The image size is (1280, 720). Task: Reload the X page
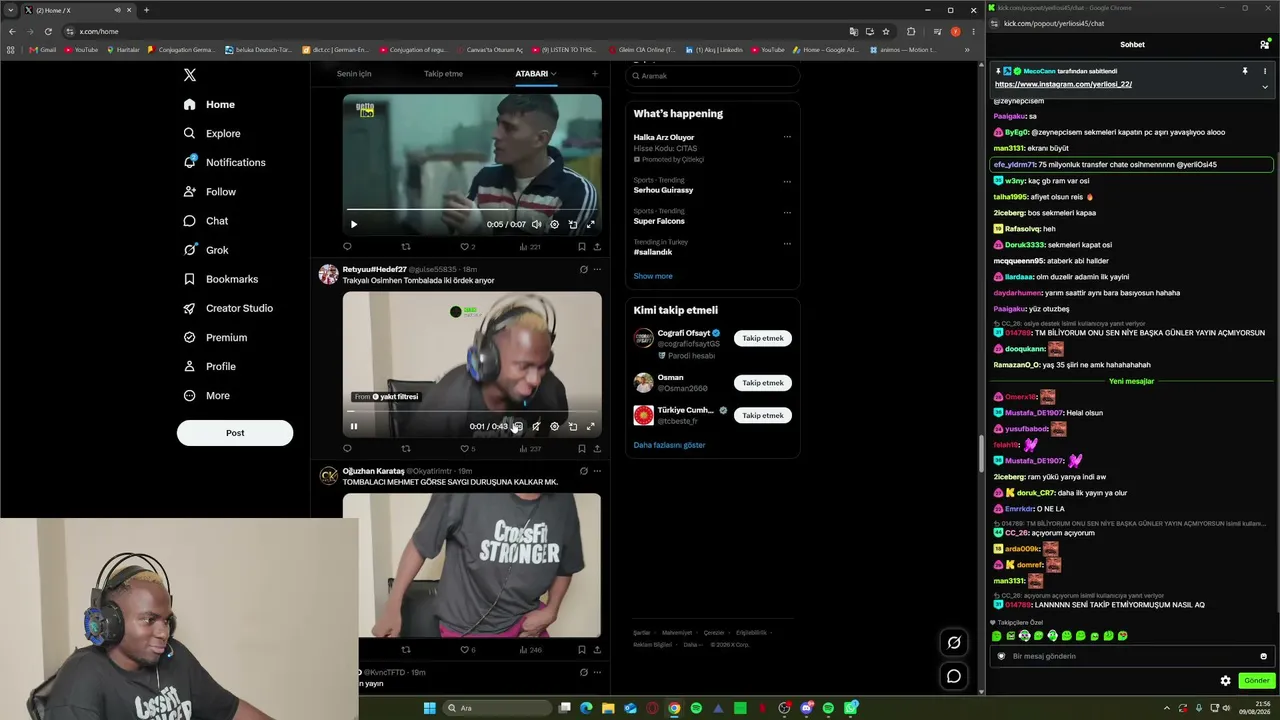point(48,31)
